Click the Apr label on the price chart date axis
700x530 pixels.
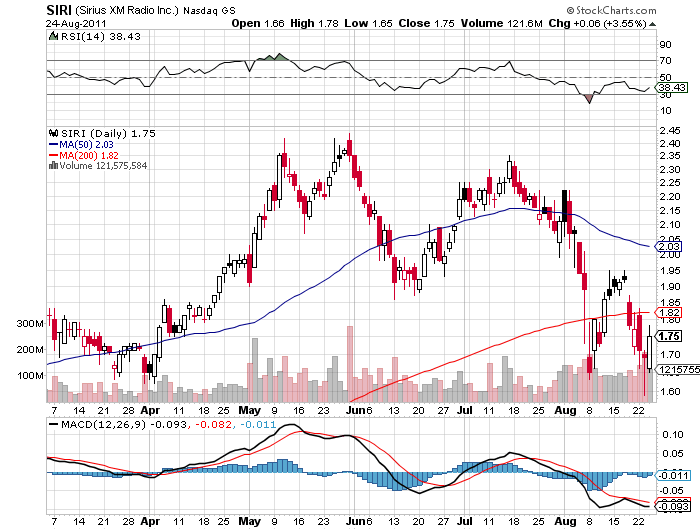click(150, 410)
